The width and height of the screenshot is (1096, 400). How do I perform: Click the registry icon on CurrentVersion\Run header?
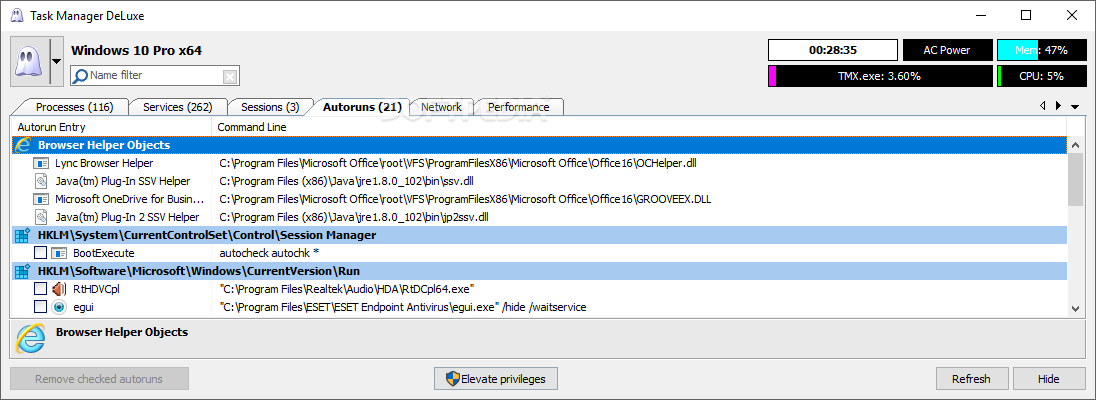point(22,271)
